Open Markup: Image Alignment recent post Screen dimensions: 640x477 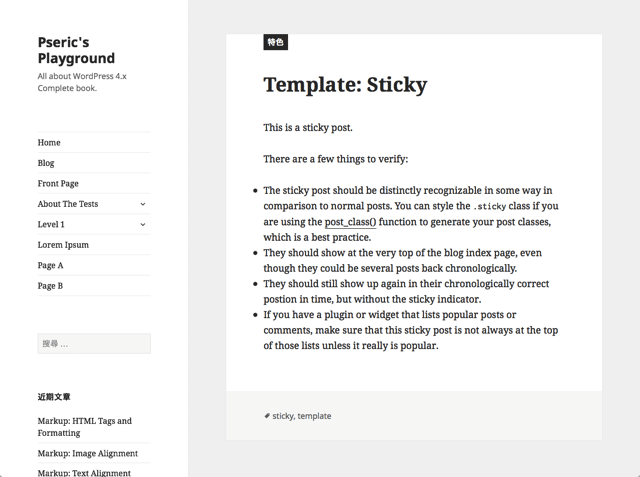88,453
